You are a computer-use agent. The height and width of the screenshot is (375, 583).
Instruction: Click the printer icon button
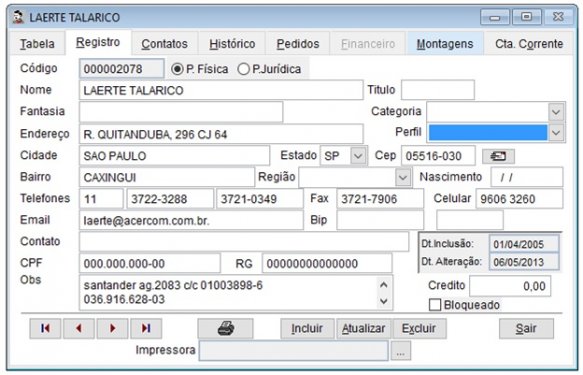coord(225,329)
